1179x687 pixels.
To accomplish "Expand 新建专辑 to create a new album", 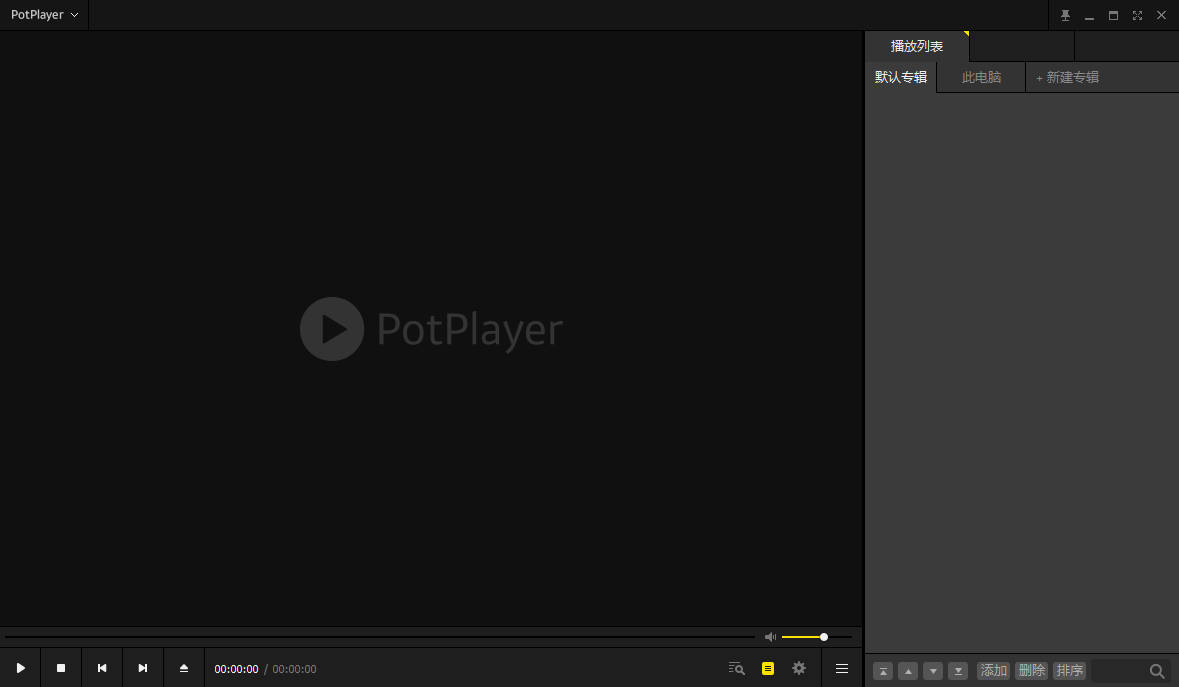I will click(1066, 76).
